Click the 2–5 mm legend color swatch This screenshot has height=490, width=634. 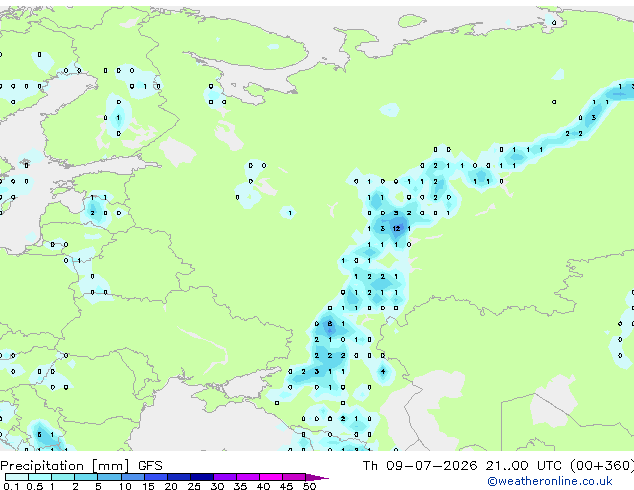86,477
